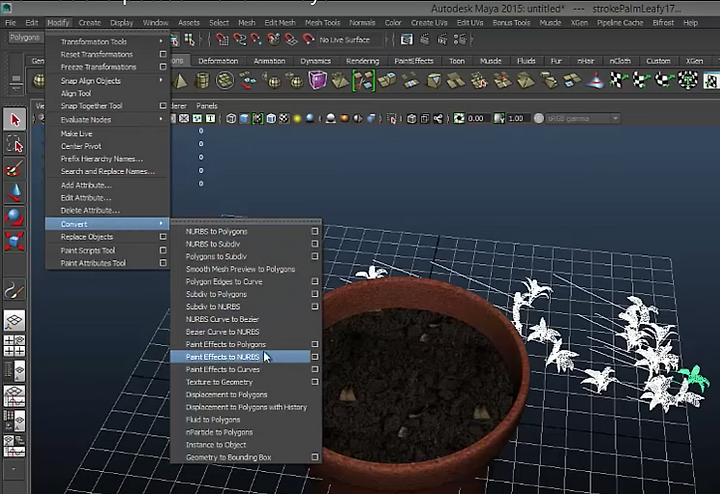
Task: Activate the Rotate tool sphere icon
Action: tap(15, 217)
